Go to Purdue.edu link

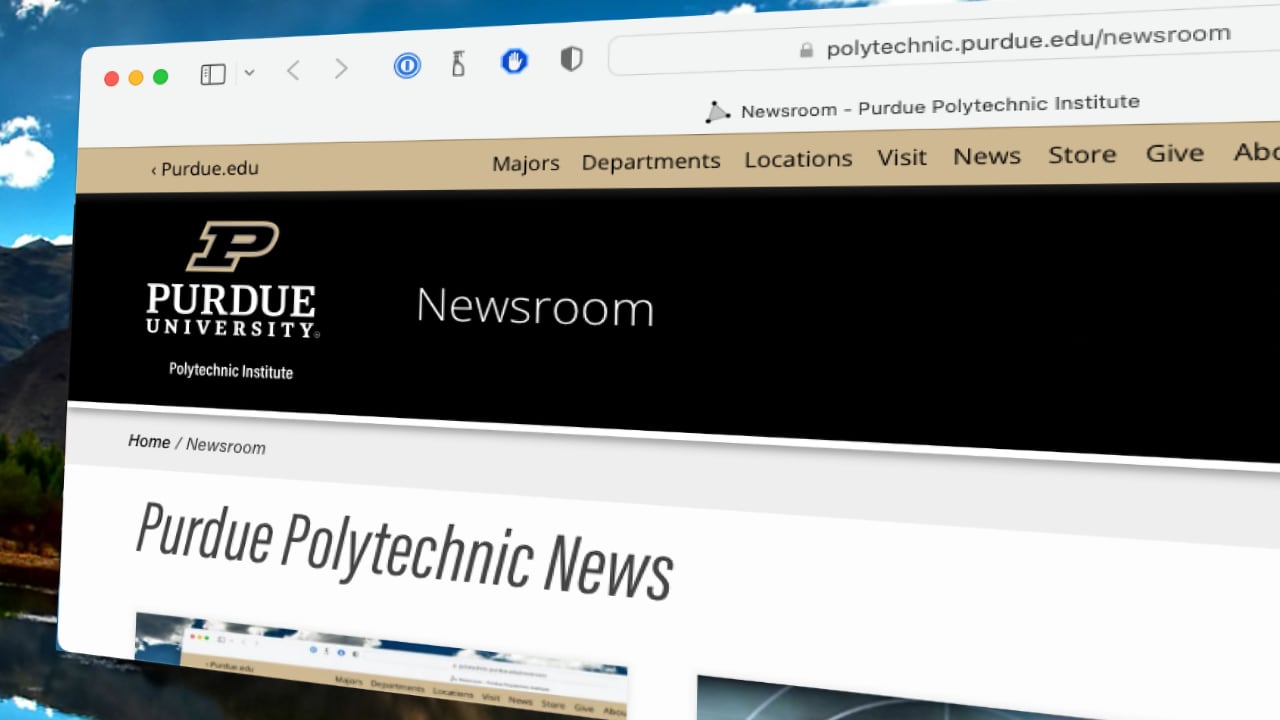[x=205, y=169]
